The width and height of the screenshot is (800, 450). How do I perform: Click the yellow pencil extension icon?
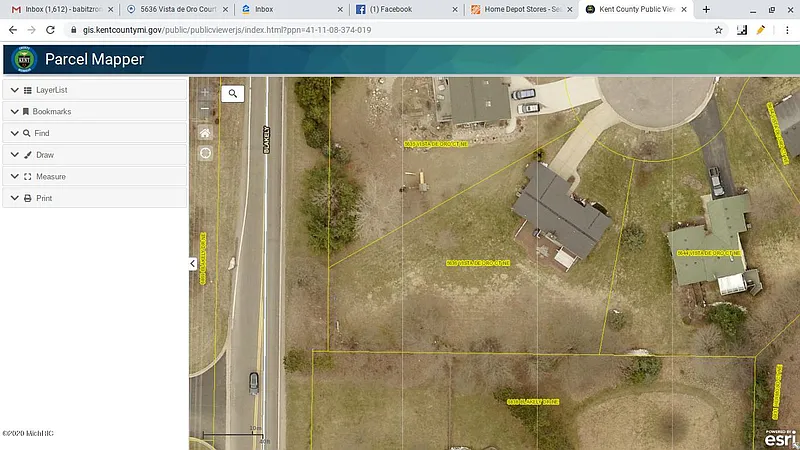pos(761,30)
